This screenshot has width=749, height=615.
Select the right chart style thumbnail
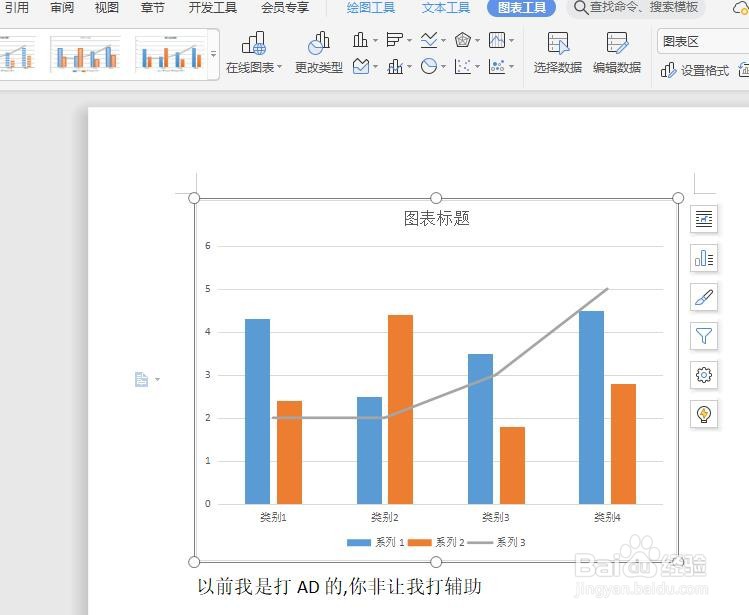(x=171, y=54)
